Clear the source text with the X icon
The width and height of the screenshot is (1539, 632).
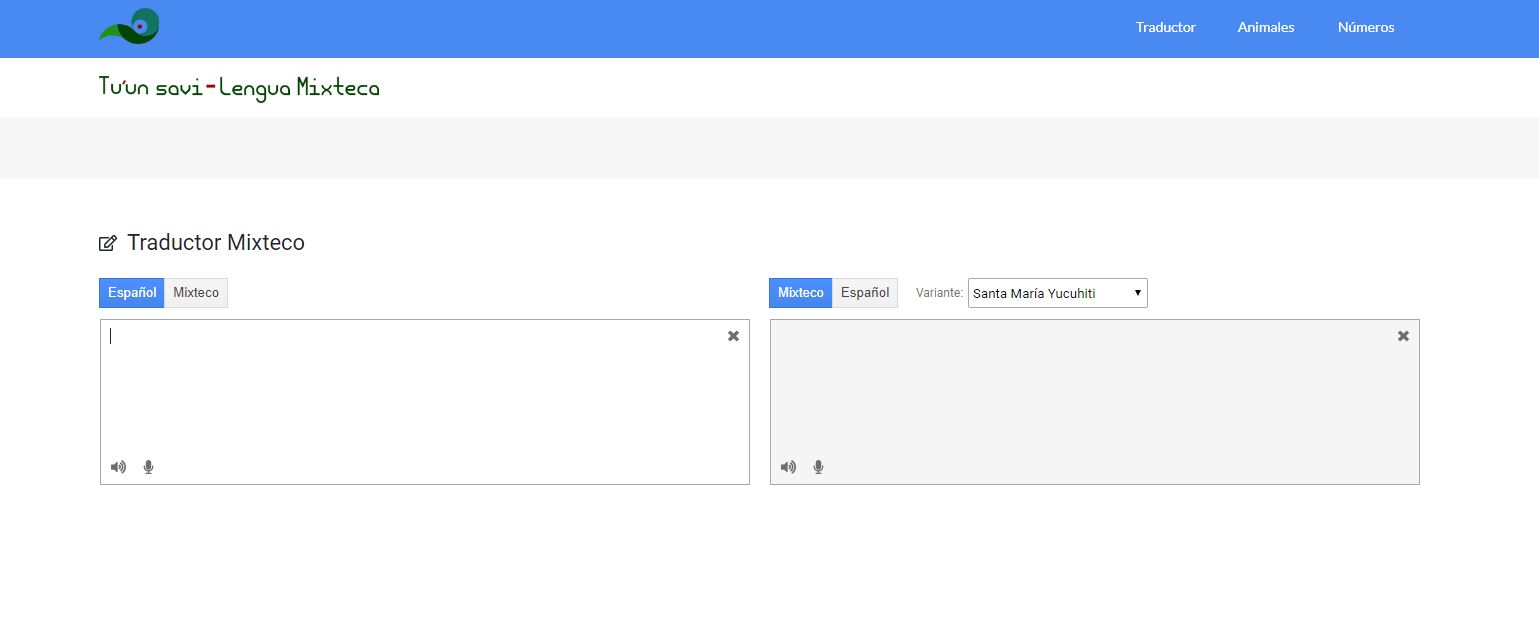coord(733,336)
